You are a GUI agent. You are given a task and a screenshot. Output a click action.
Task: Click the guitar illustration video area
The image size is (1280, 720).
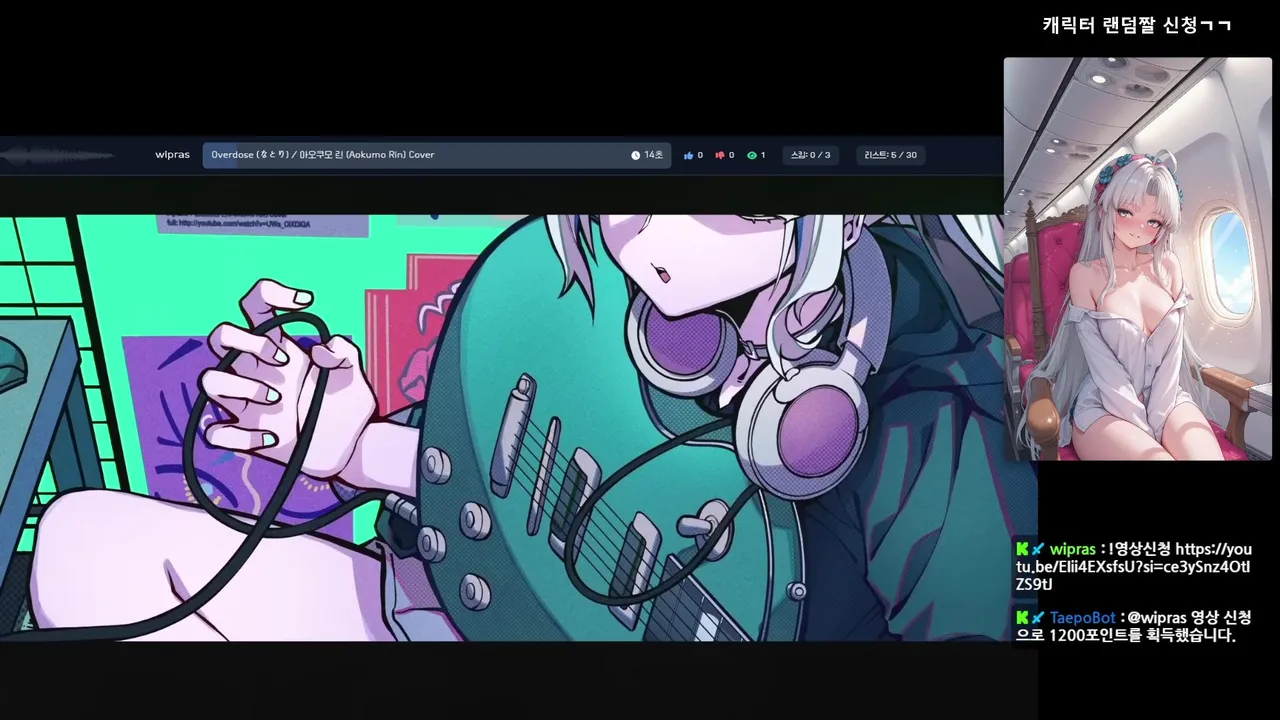pos(519,427)
